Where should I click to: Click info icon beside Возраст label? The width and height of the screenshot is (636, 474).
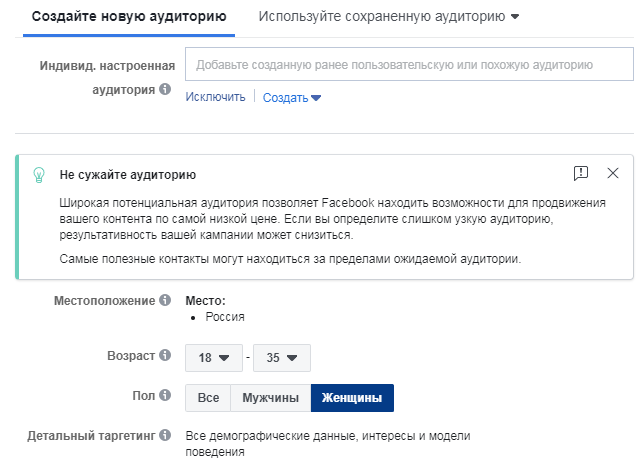165,356
